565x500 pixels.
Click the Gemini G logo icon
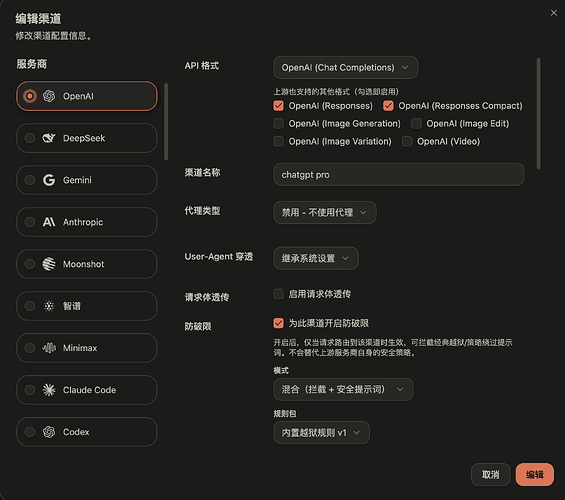(49, 180)
